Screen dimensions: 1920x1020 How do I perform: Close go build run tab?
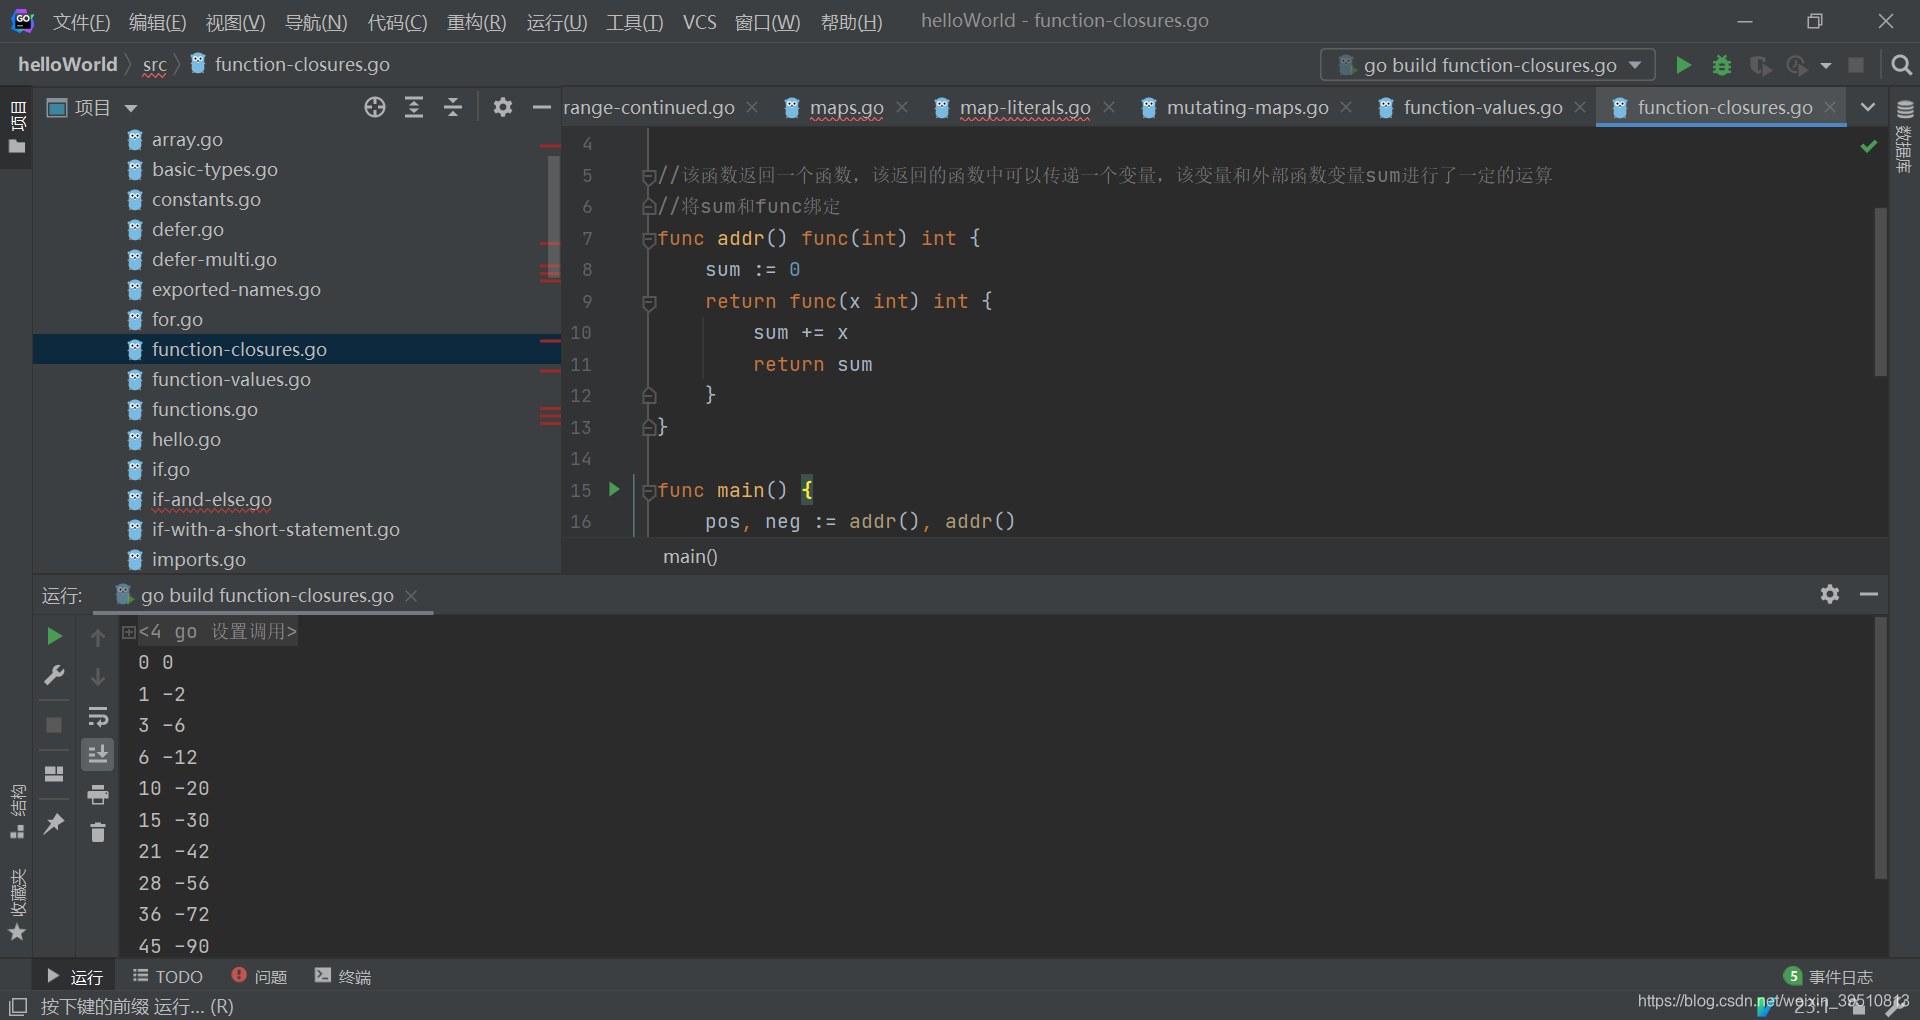point(411,596)
